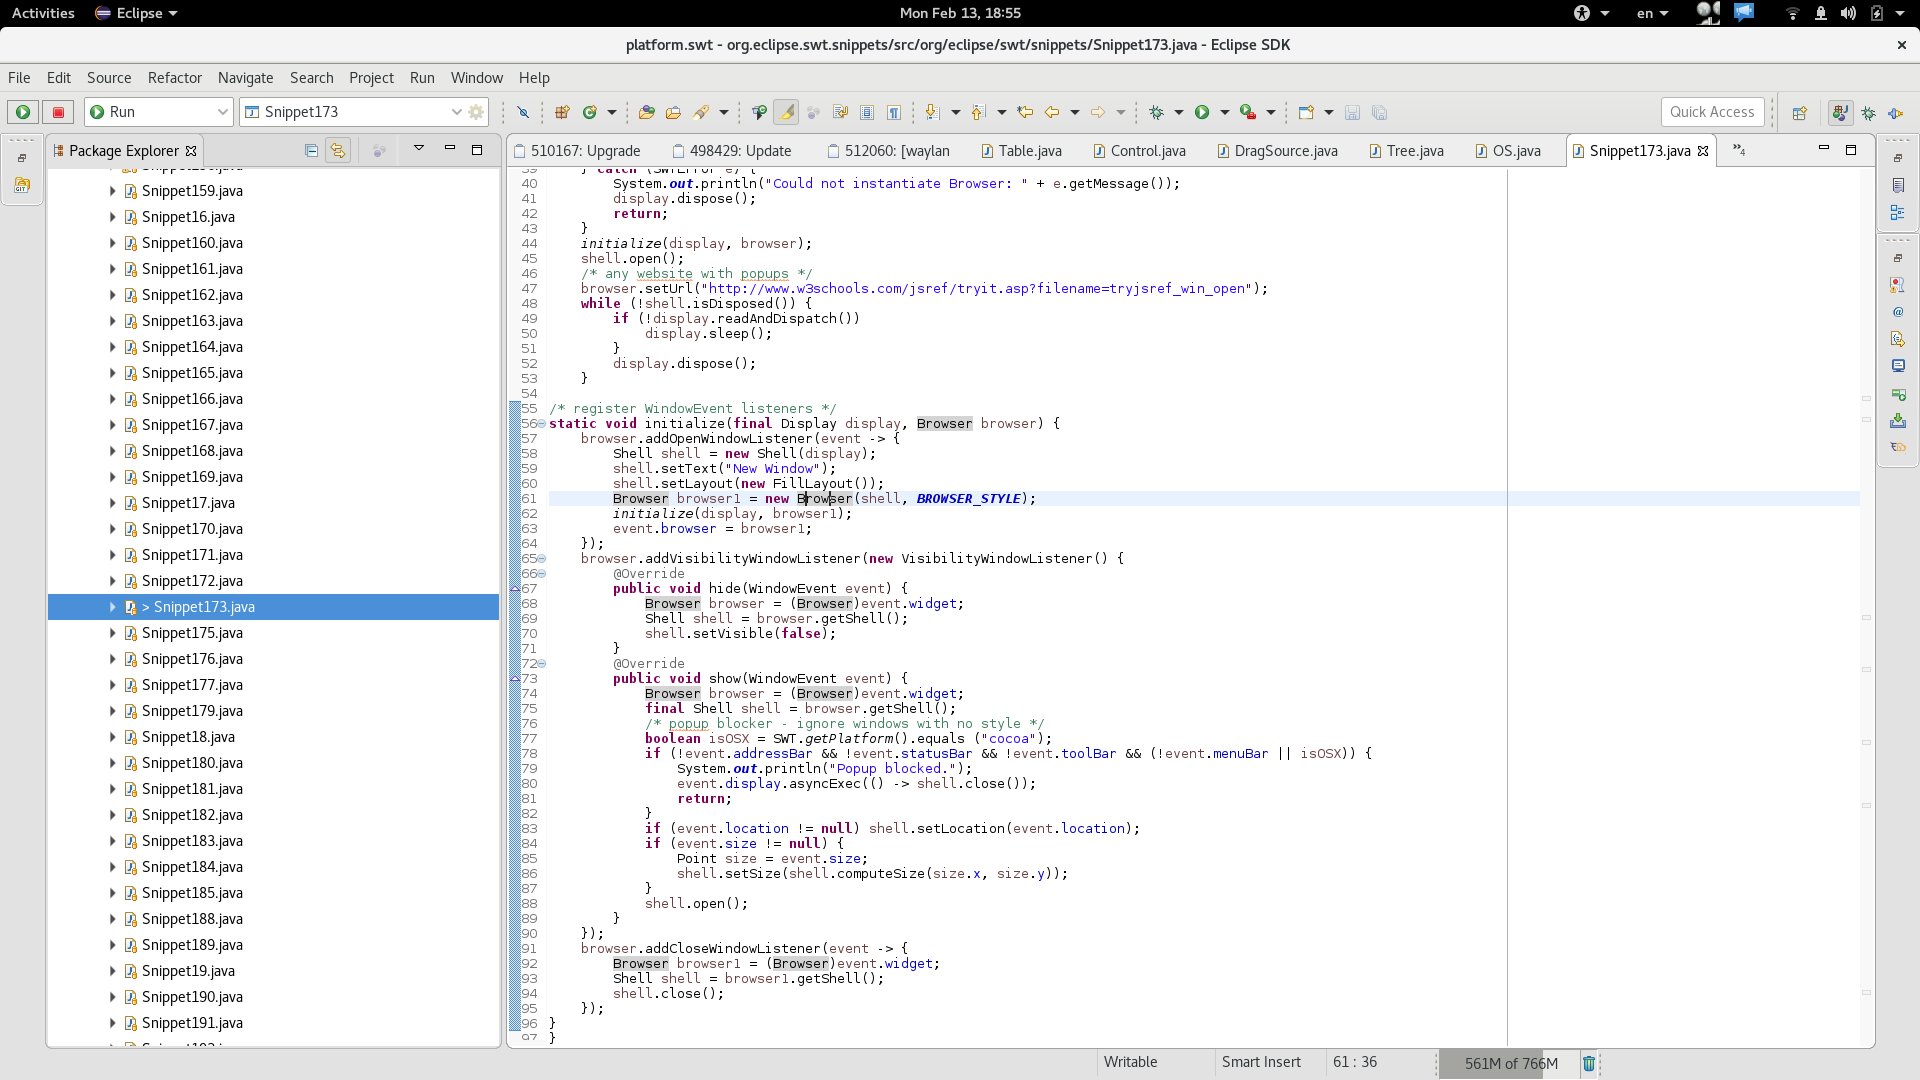Open the File menu
1920x1080 pixels.
19,78
